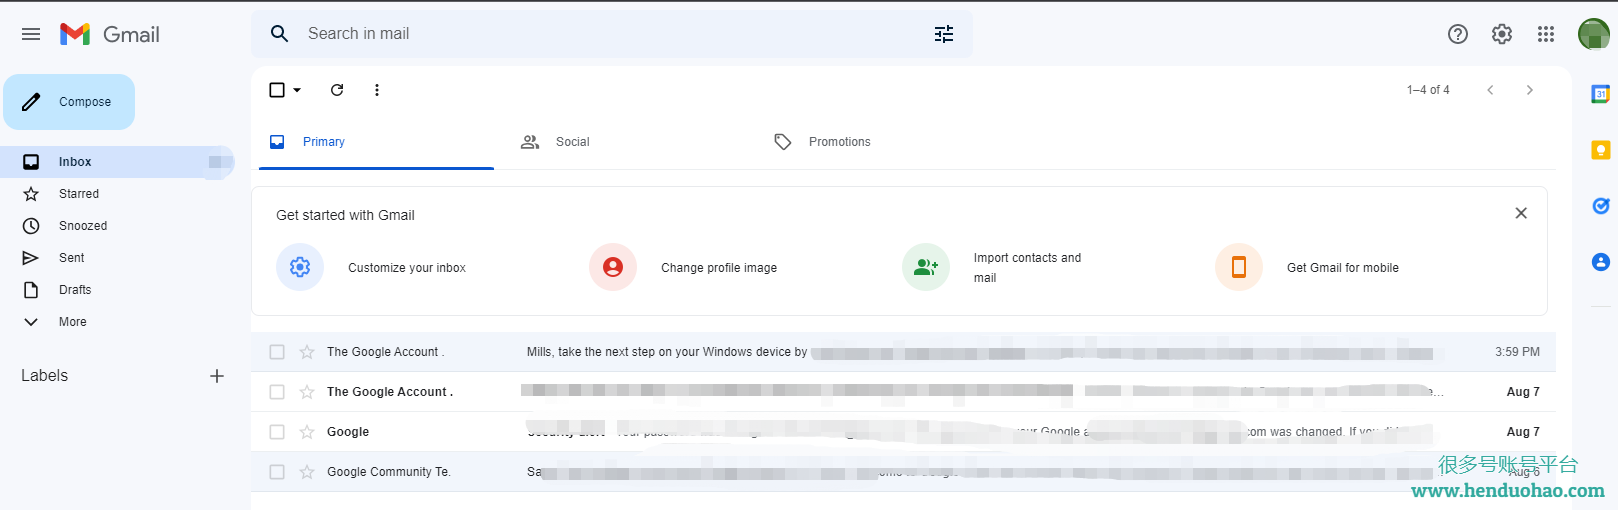The image size is (1618, 510).
Task: Open the Settings gear icon
Action: pos(1501,34)
